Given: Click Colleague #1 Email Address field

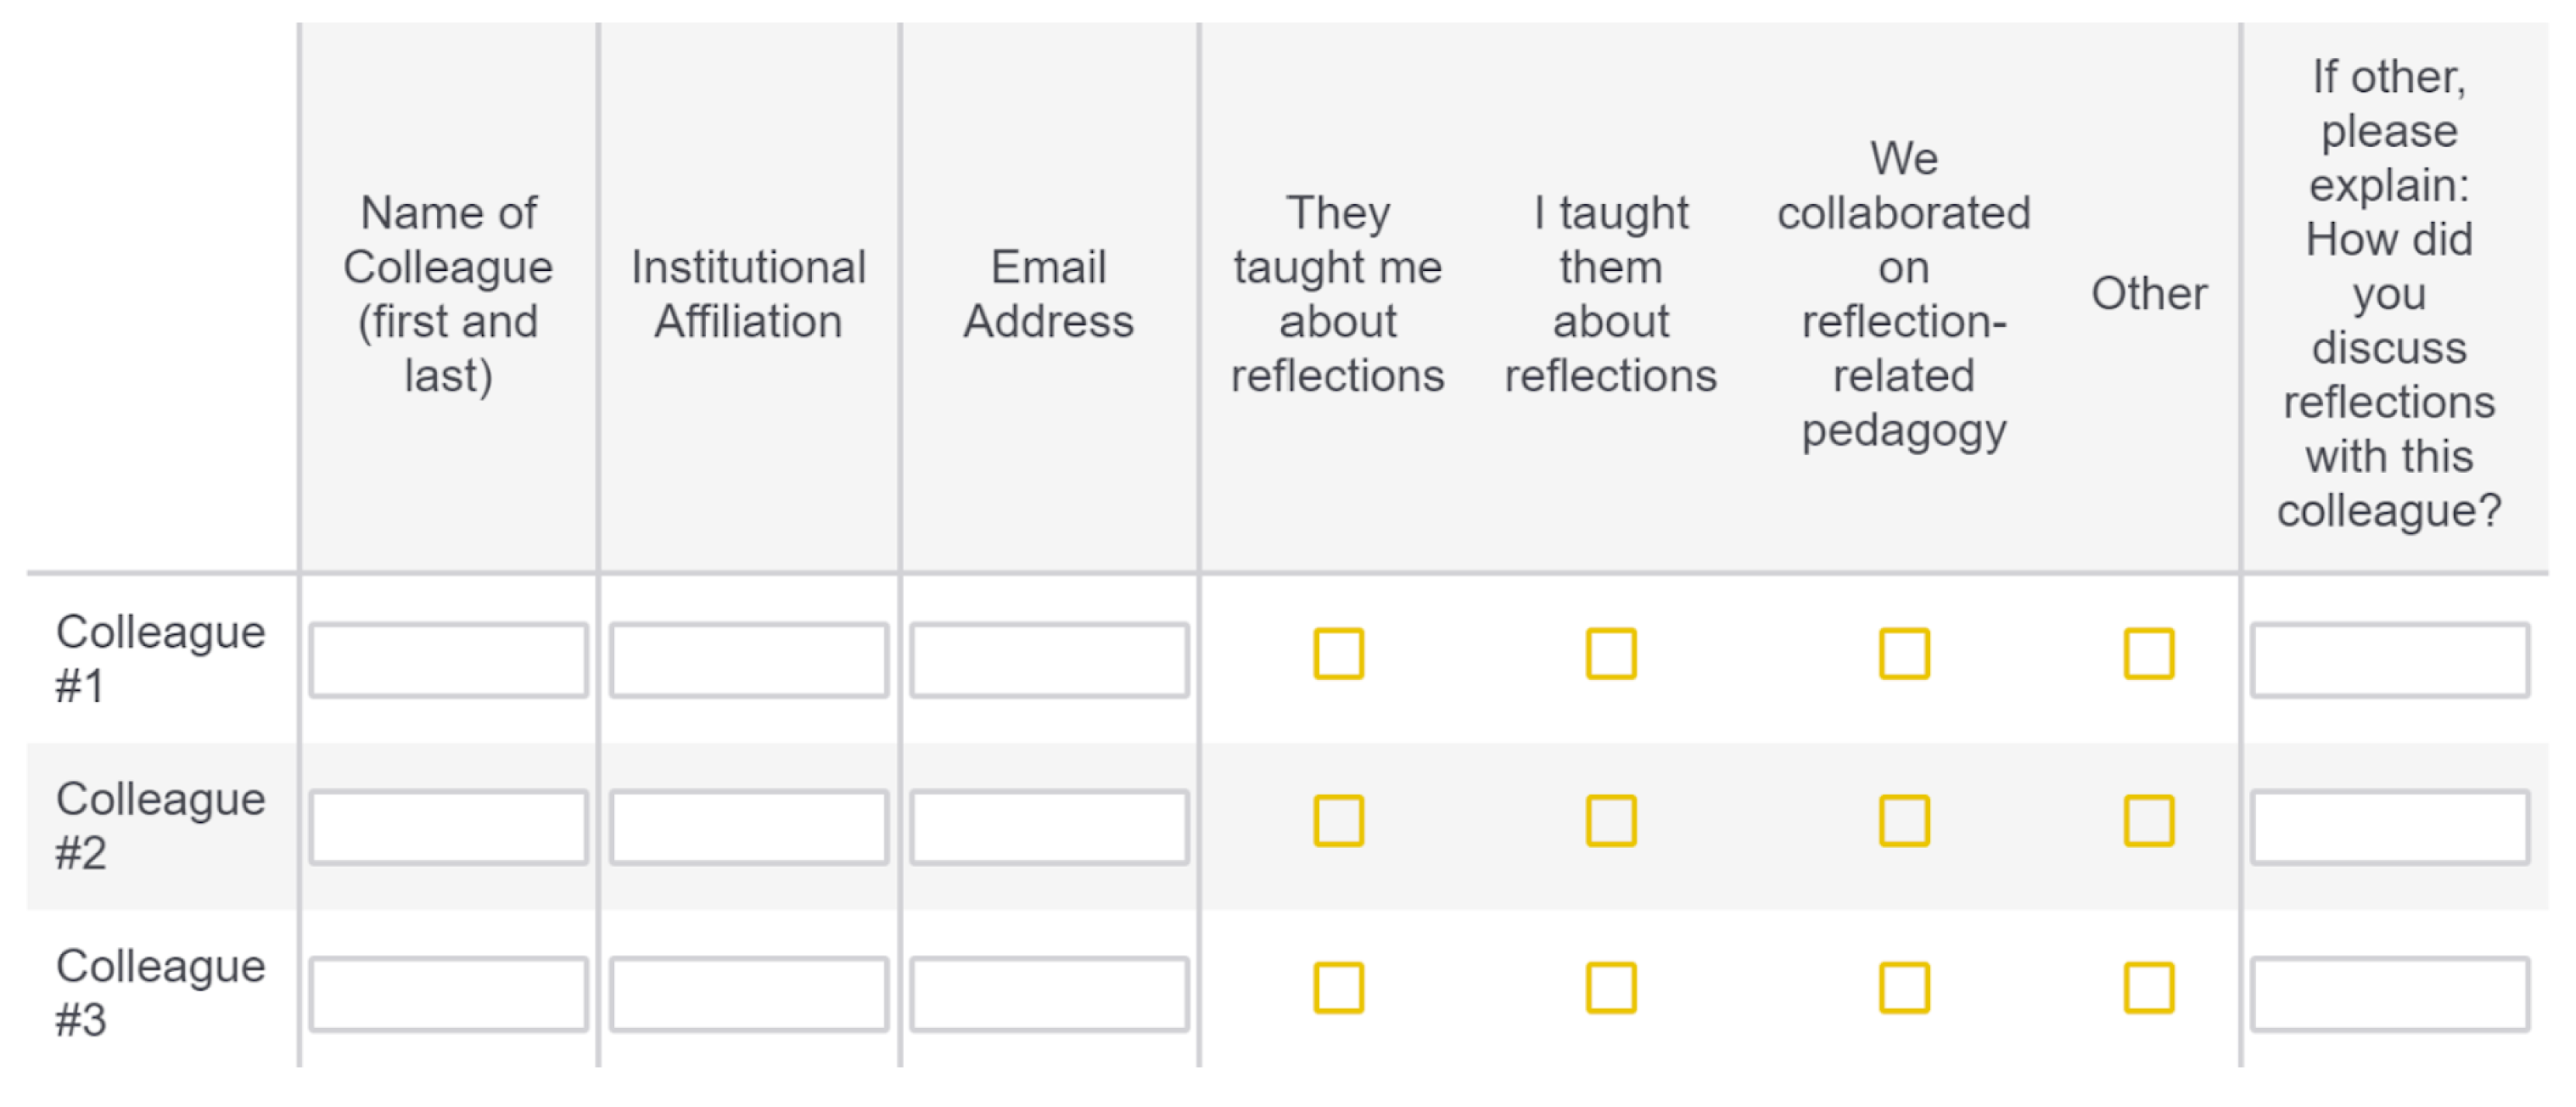Looking at the screenshot, I should coord(1048,660).
